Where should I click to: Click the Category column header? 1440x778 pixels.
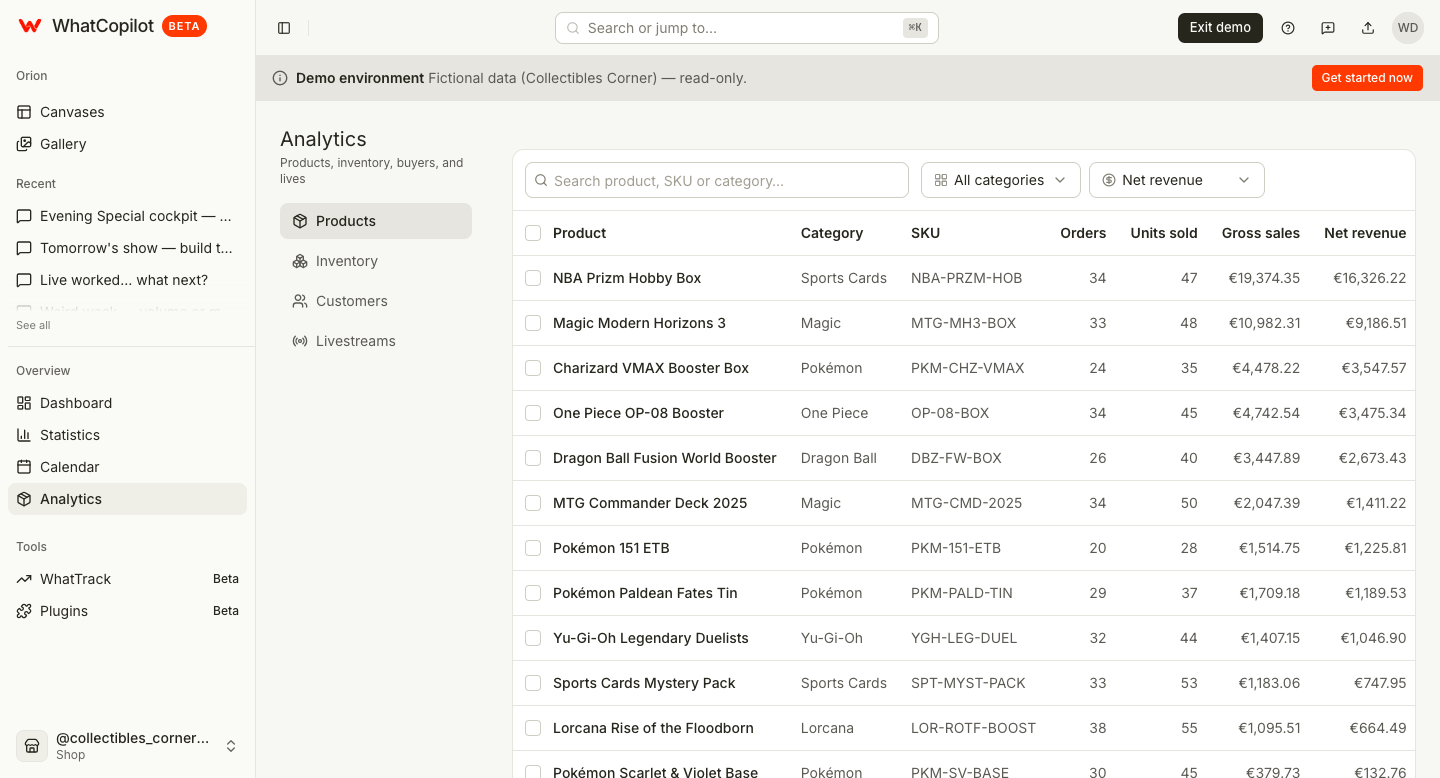[x=832, y=233]
